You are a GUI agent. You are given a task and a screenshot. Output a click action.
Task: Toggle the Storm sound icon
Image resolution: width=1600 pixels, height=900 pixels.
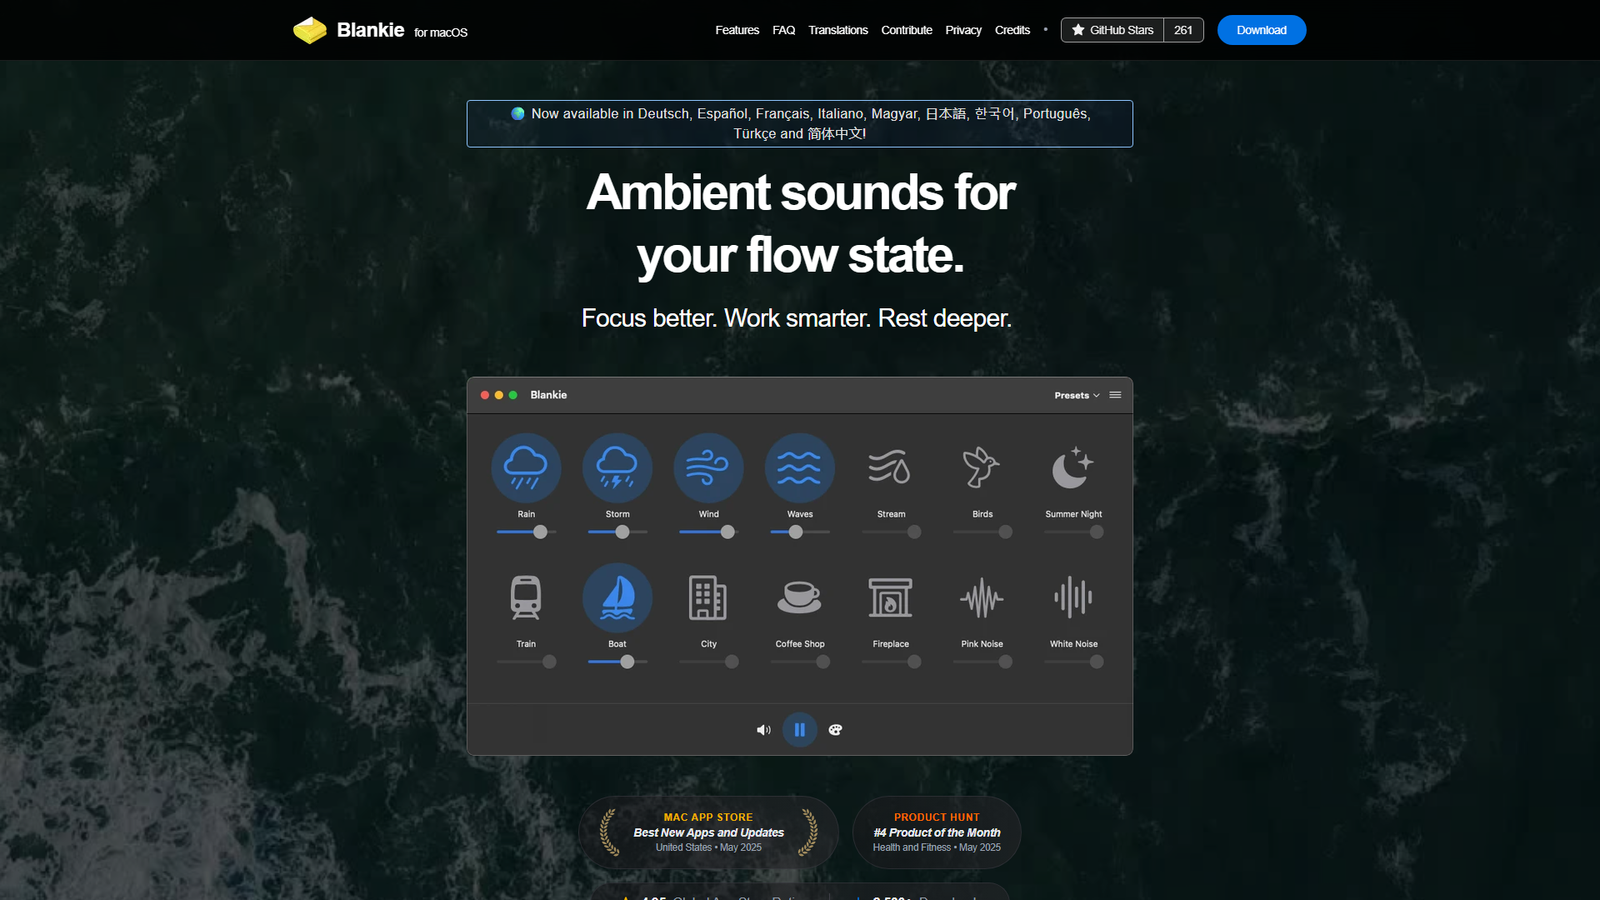[617, 468]
